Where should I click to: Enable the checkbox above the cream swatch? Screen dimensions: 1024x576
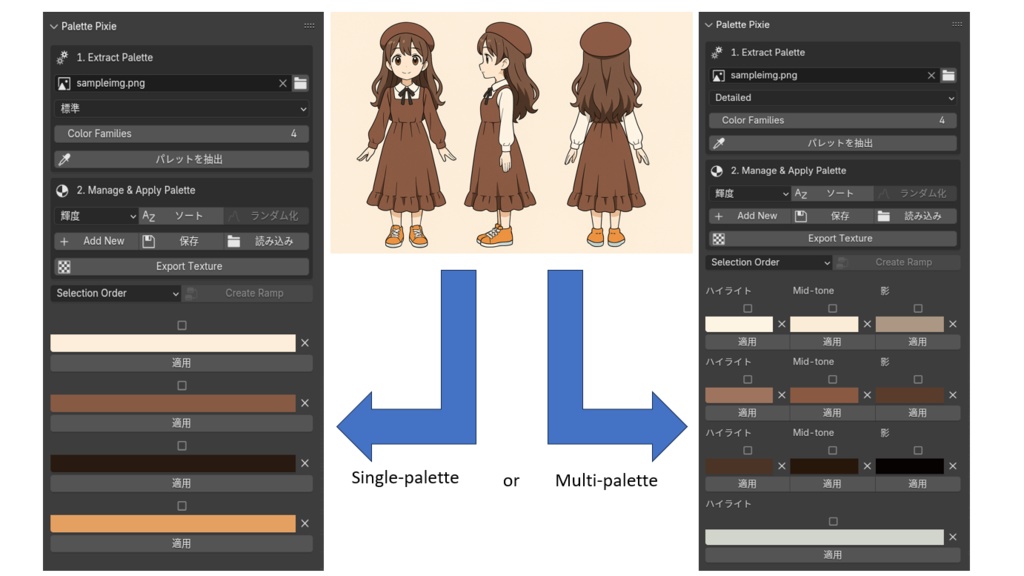(181, 324)
